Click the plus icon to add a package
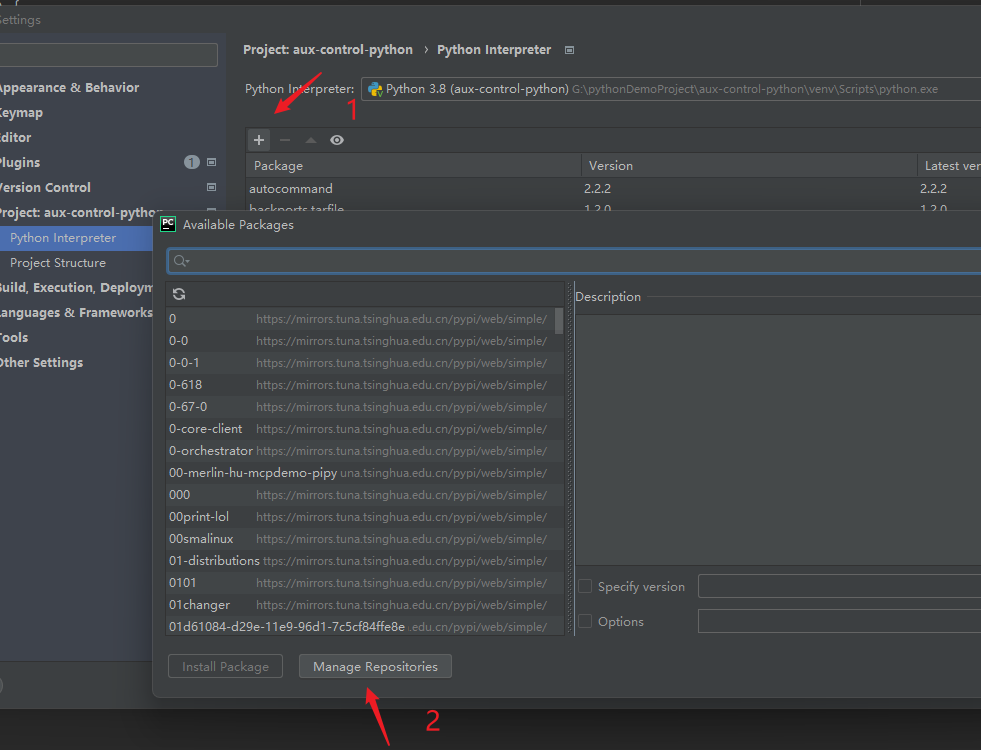This screenshot has height=750, width=981. pos(259,140)
